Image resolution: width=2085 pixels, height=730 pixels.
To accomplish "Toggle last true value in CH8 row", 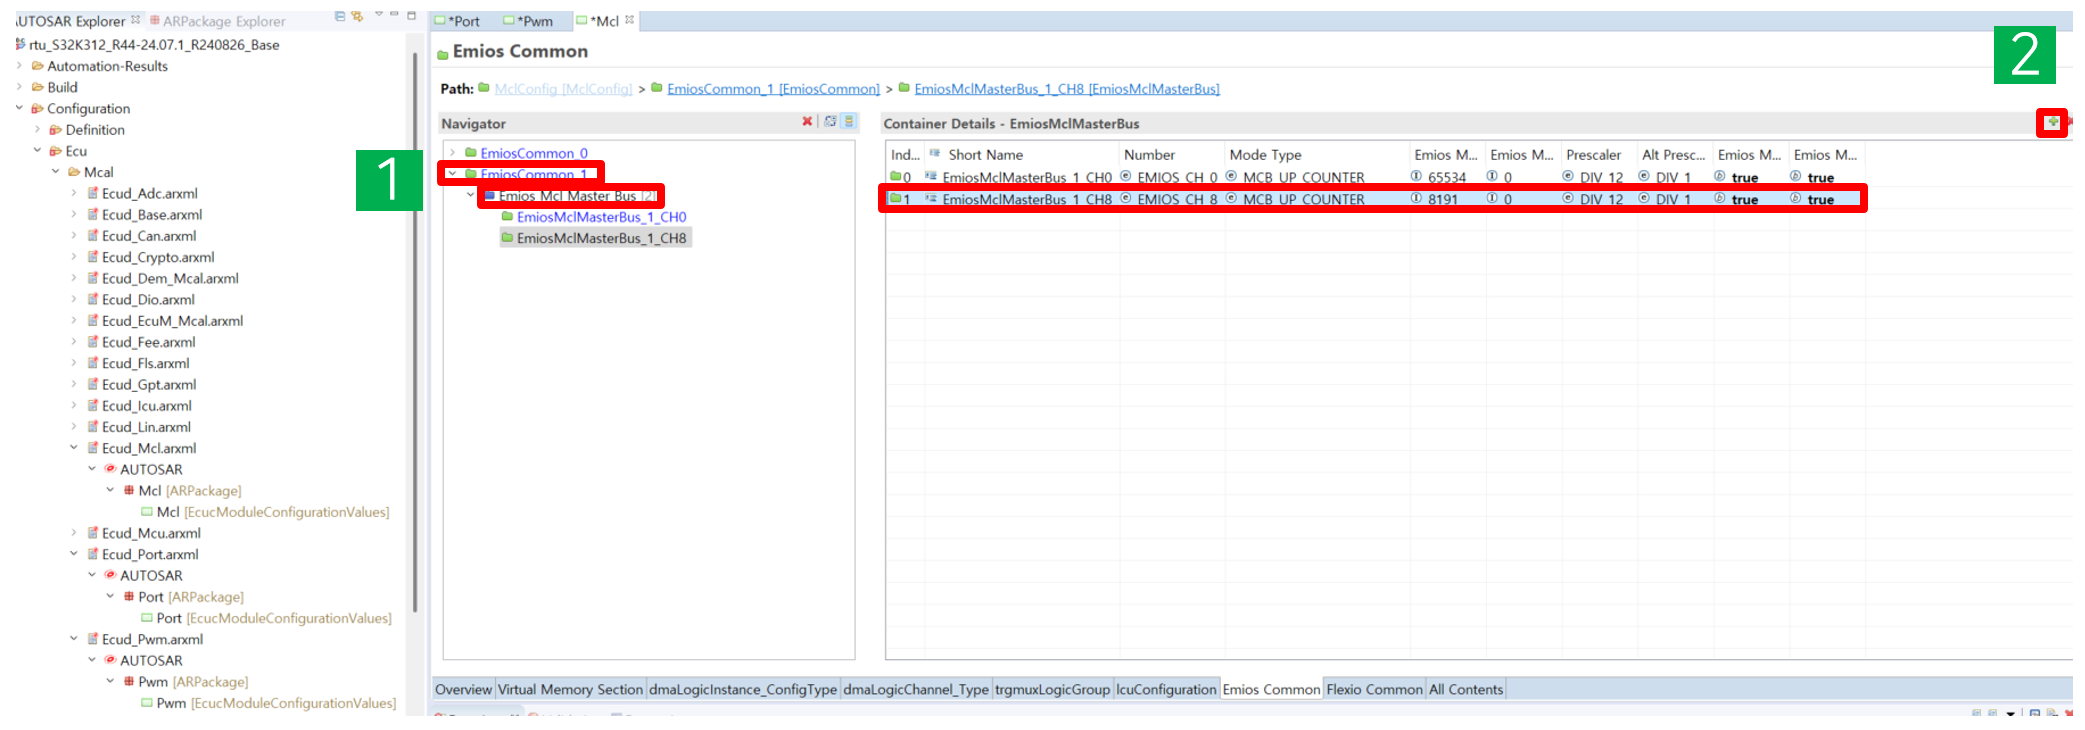I will (x=1820, y=200).
